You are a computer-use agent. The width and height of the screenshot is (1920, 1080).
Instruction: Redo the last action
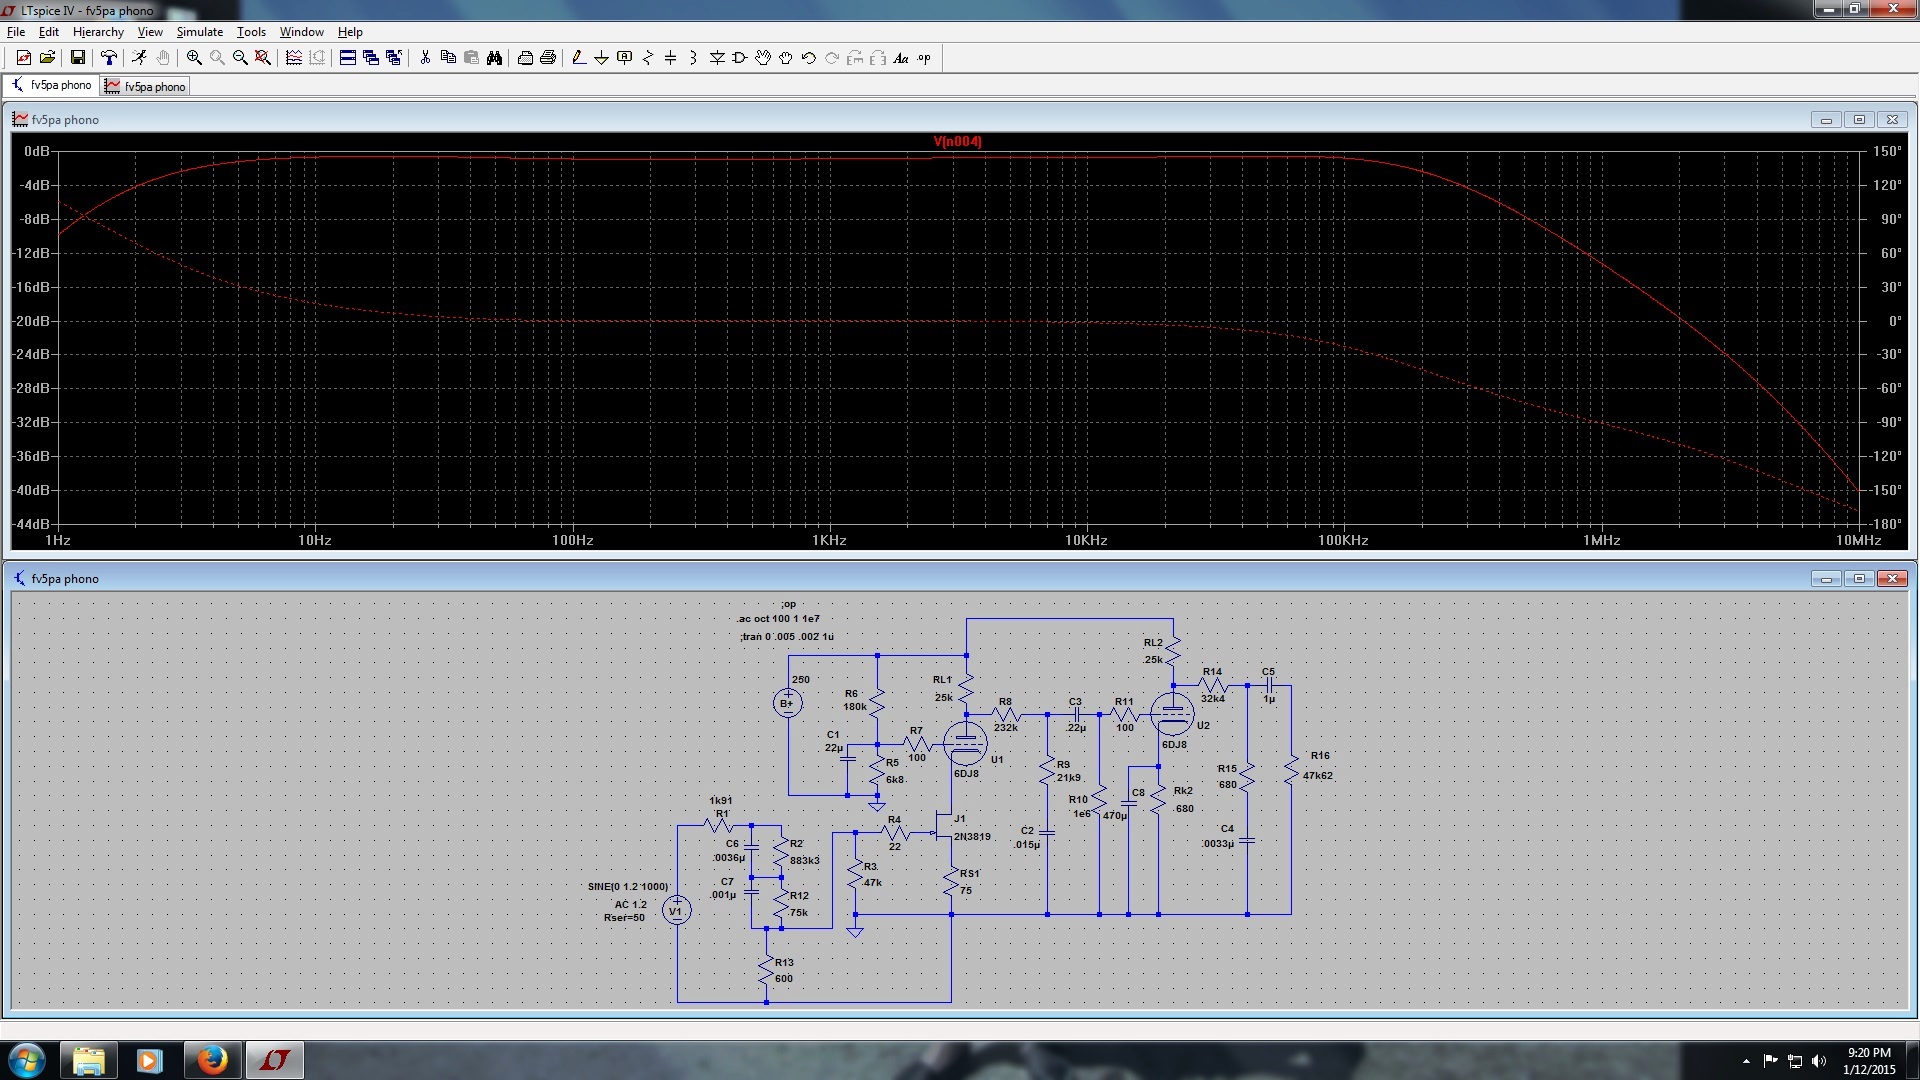832,58
